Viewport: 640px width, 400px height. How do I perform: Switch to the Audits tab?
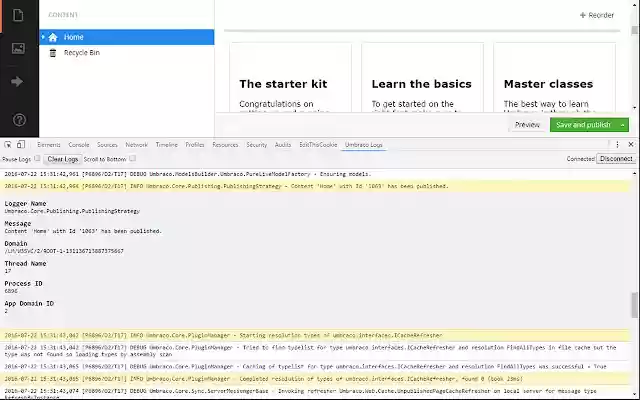click(283, 145)
